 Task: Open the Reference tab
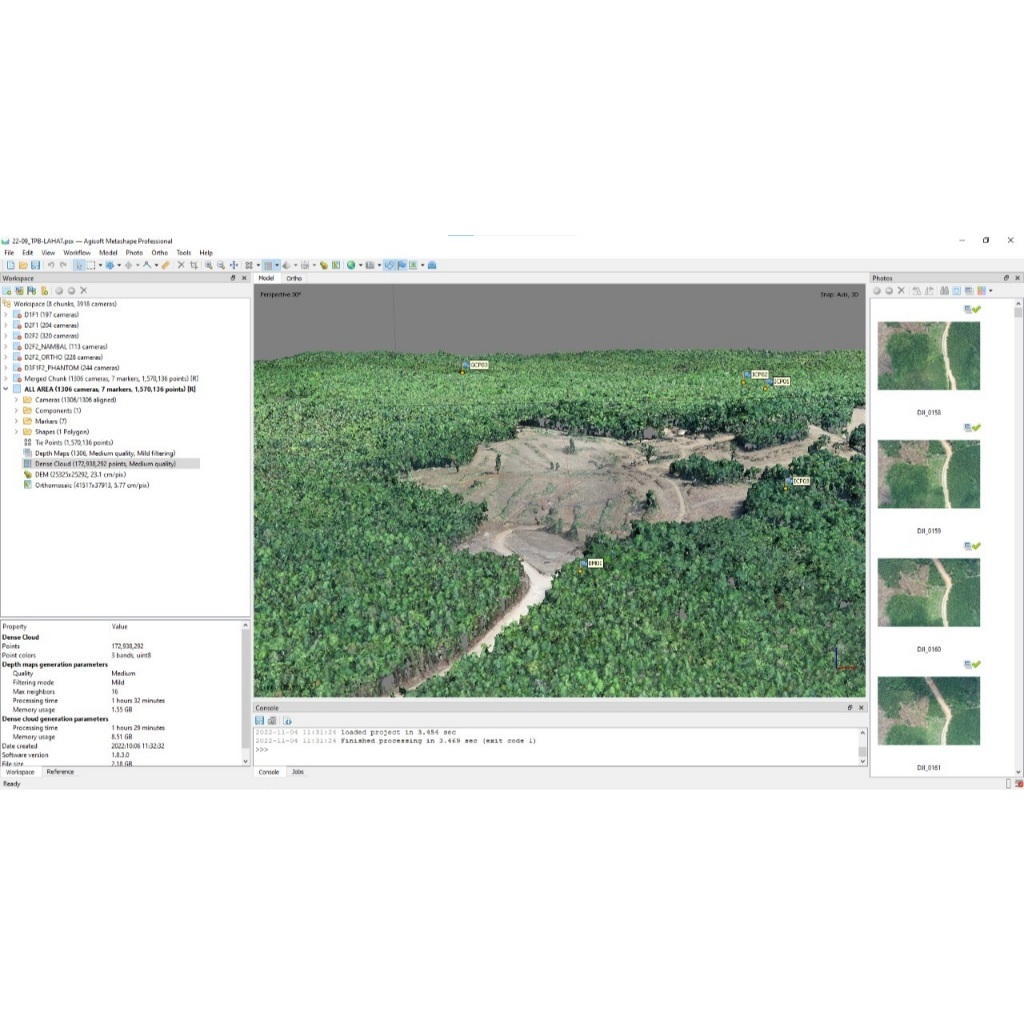pyautogui.click(x=60, y=772)
